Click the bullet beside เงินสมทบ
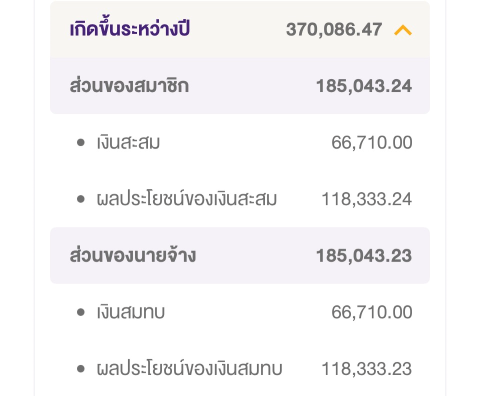The image size is (480, 396). pyautogui.click(x=81, y=312)
